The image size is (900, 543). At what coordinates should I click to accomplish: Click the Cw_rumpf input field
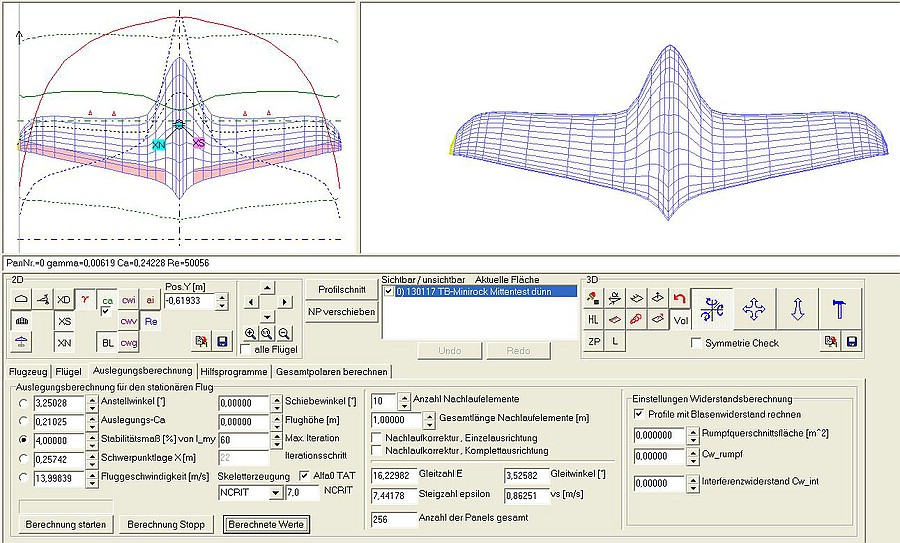659,456
